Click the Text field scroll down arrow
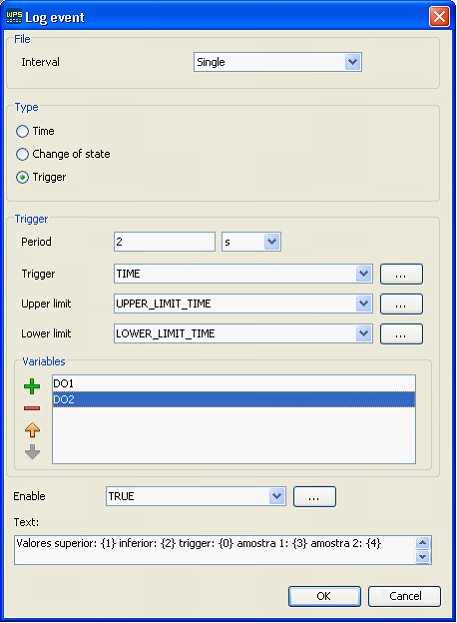 (422, 557)
